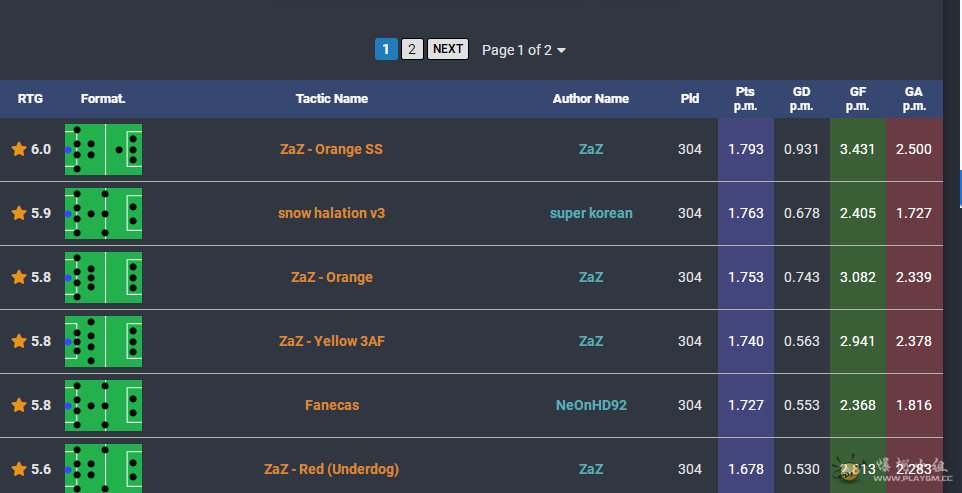Image resolution: width=962 pixels, height=493 pixels.
Task: Expand the Page 1 of 2 dropdown
Action: (x=523, y=50)
